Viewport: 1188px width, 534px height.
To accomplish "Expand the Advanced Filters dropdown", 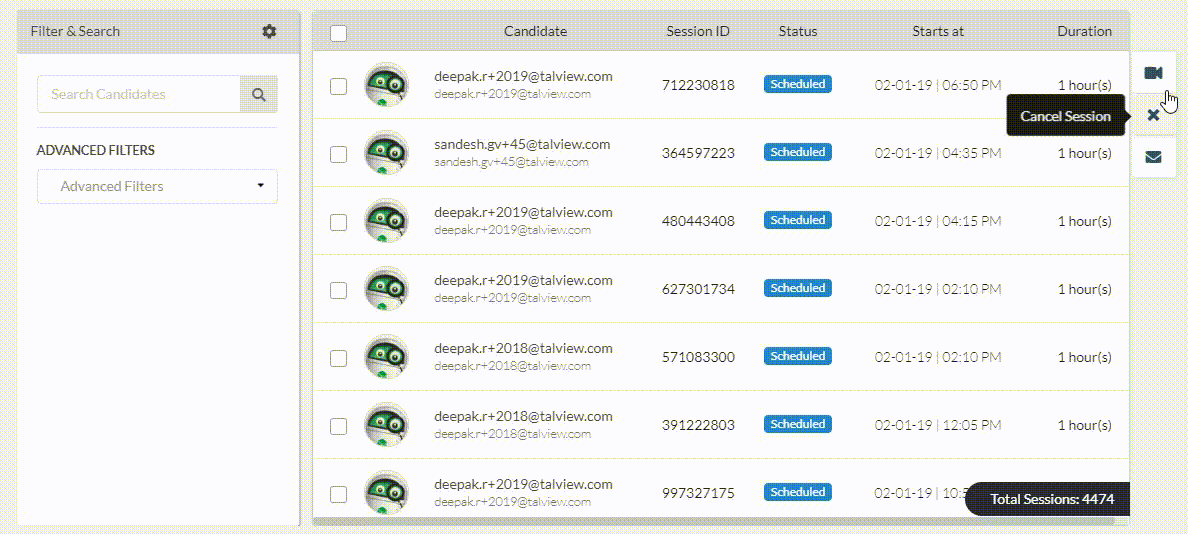I will click(157, 186).
